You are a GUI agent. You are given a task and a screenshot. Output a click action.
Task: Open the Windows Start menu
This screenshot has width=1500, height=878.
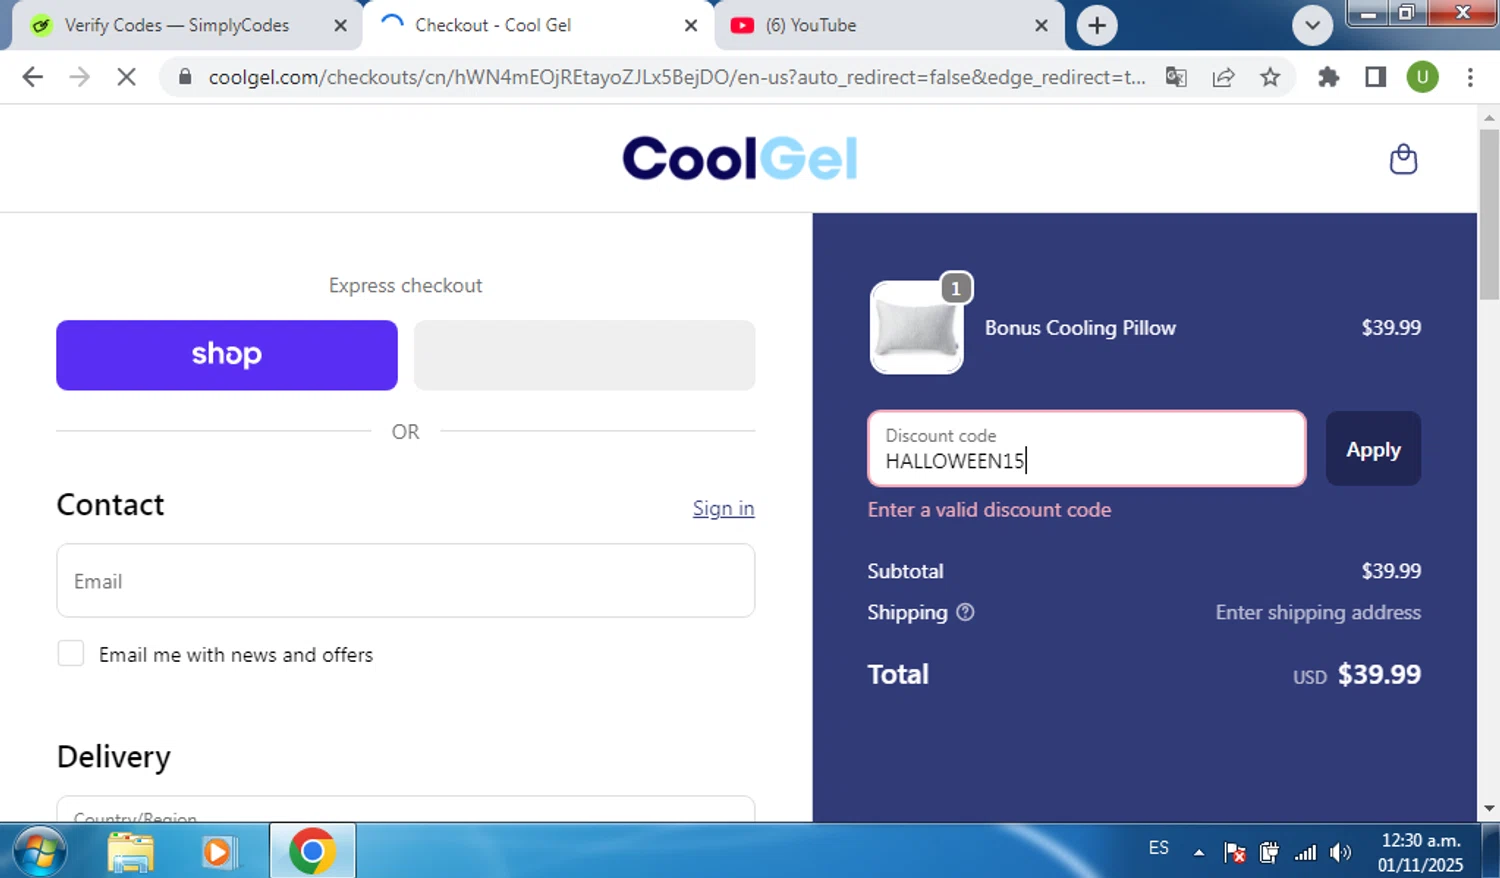(x=39, y=852)
